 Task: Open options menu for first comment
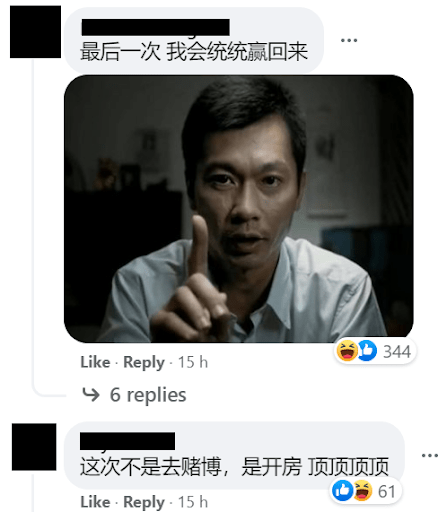coord(349,40)
